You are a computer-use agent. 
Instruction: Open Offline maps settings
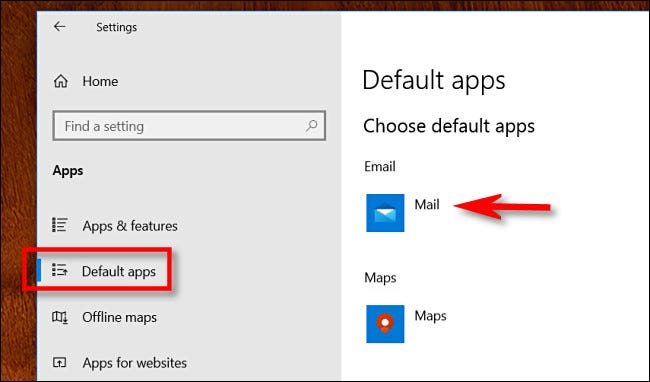[119, 317]
